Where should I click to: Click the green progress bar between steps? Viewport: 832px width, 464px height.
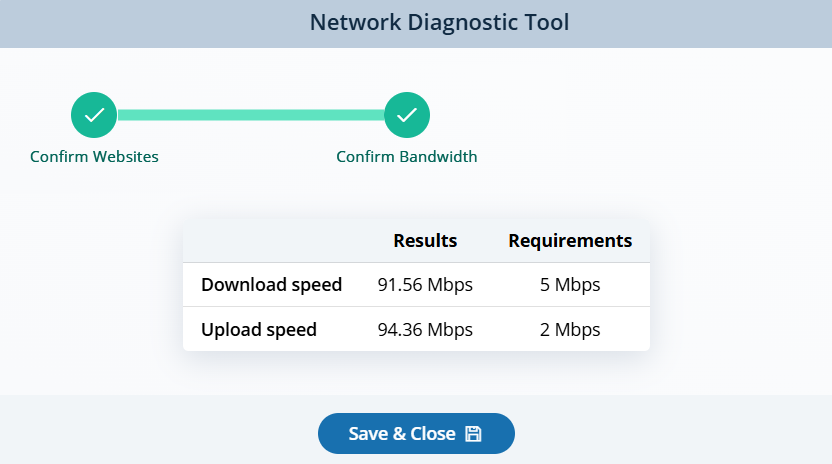[x=250, y=115]
